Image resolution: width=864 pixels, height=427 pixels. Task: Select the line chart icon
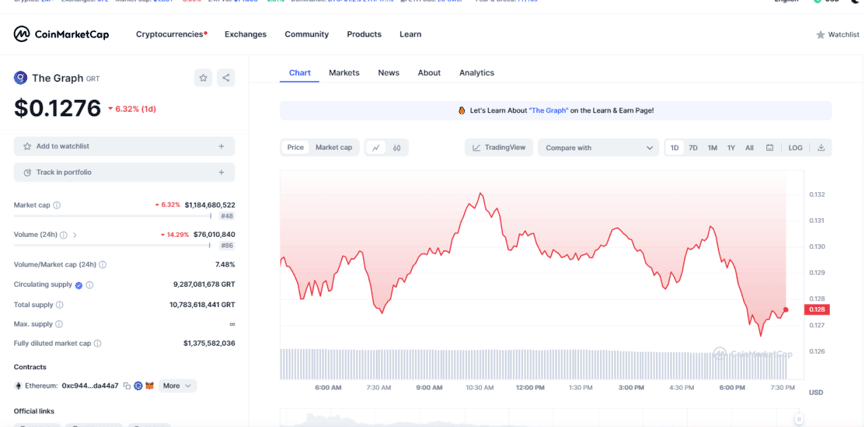pyautogui.click(x=376, y=148)
